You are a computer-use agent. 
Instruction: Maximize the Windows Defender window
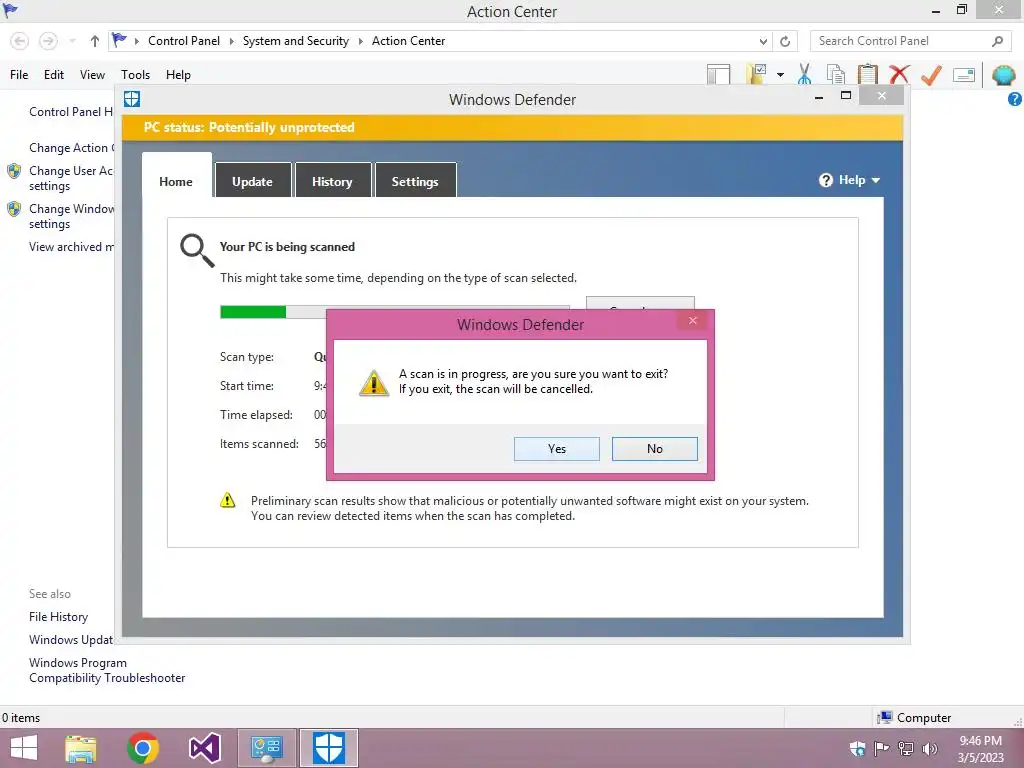(x=846, y=96)
